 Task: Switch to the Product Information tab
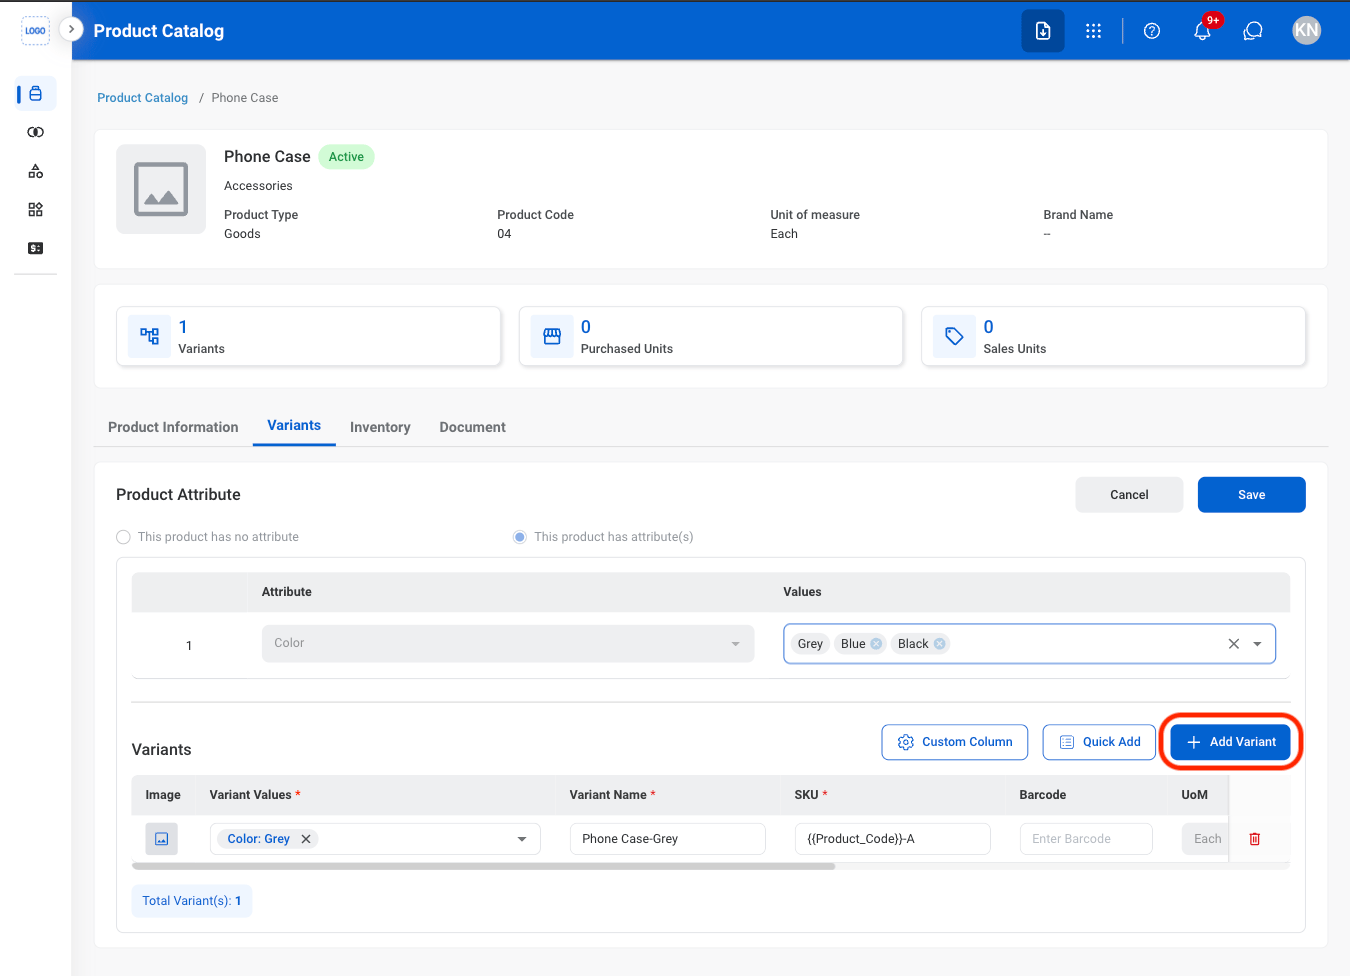tap(173, 427)
